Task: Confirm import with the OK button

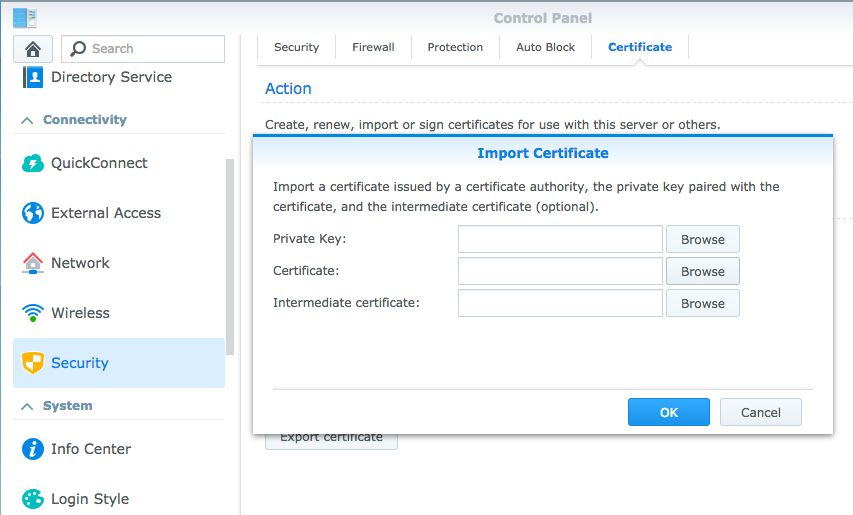Action: (x=668, y=412)
